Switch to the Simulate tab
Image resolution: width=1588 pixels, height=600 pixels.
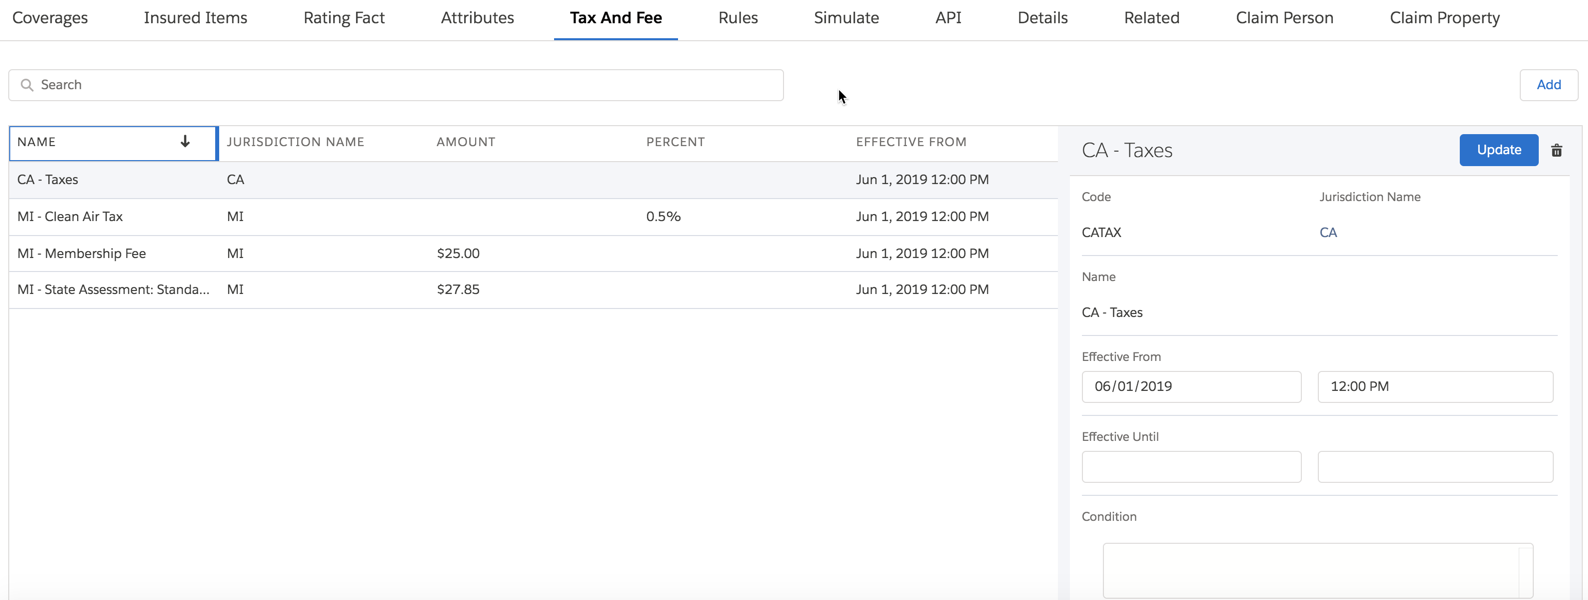[x=846, y=18]
